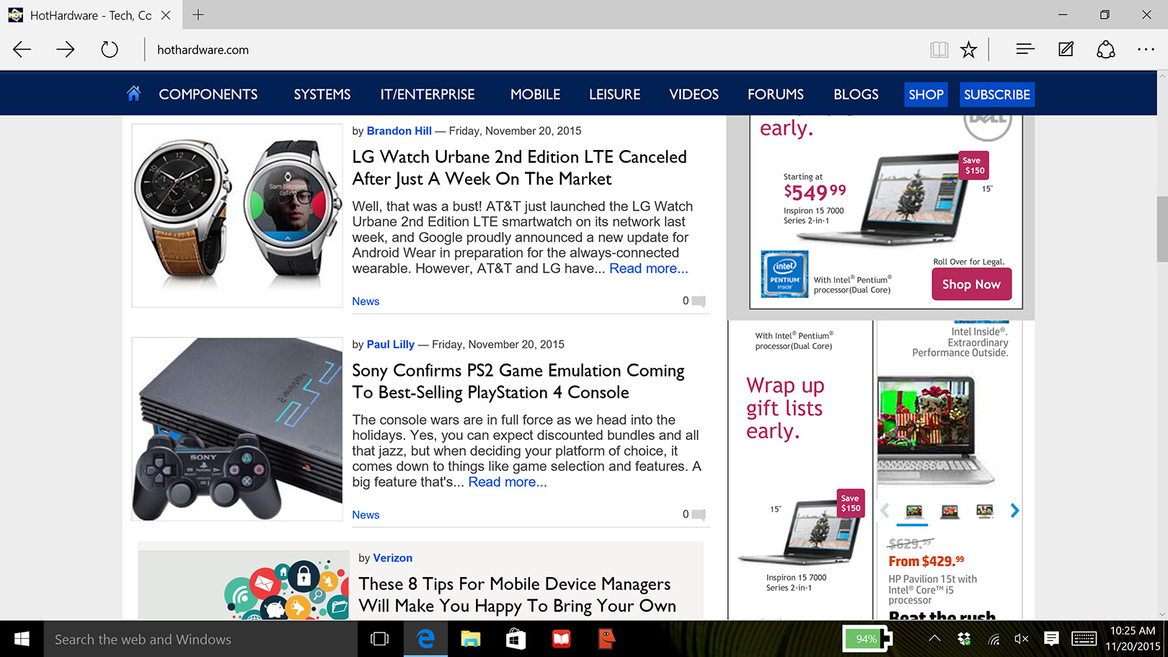Open the FORUMS section
The height and width of the screenshot is (657, 1168).
click(775, 95)
